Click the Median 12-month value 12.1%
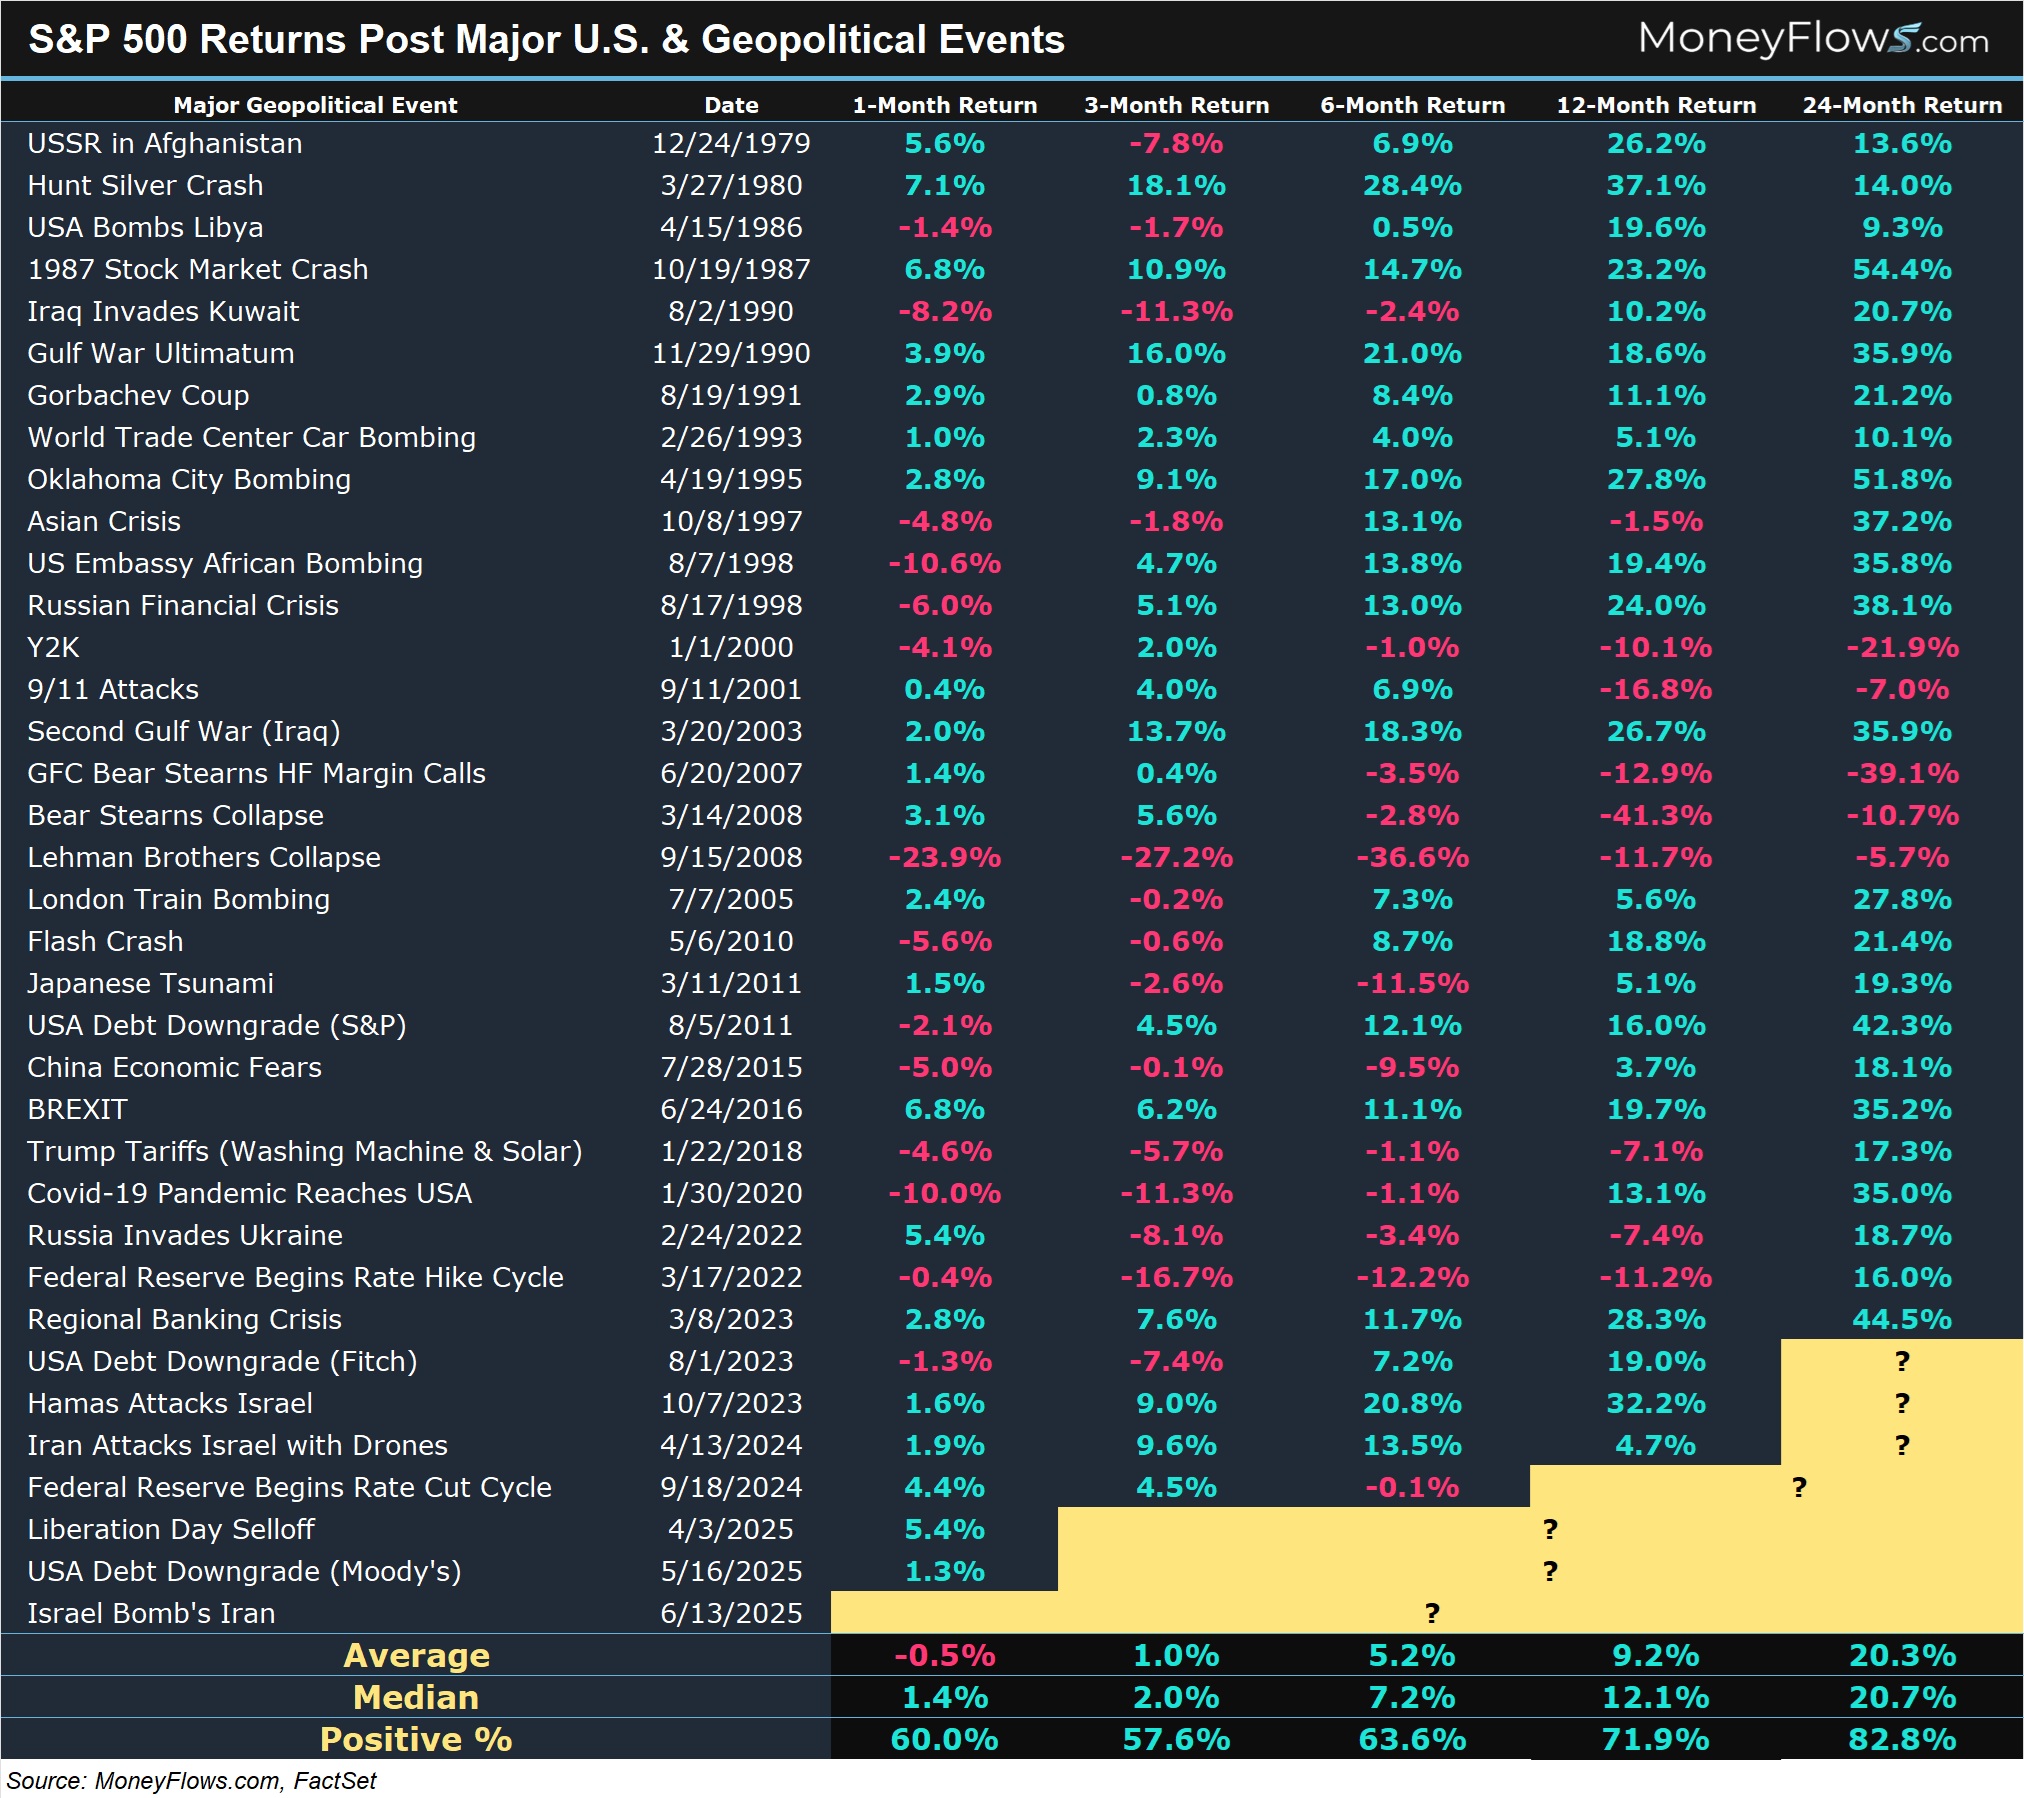2024x1798 pixels. (1655, 1697)
